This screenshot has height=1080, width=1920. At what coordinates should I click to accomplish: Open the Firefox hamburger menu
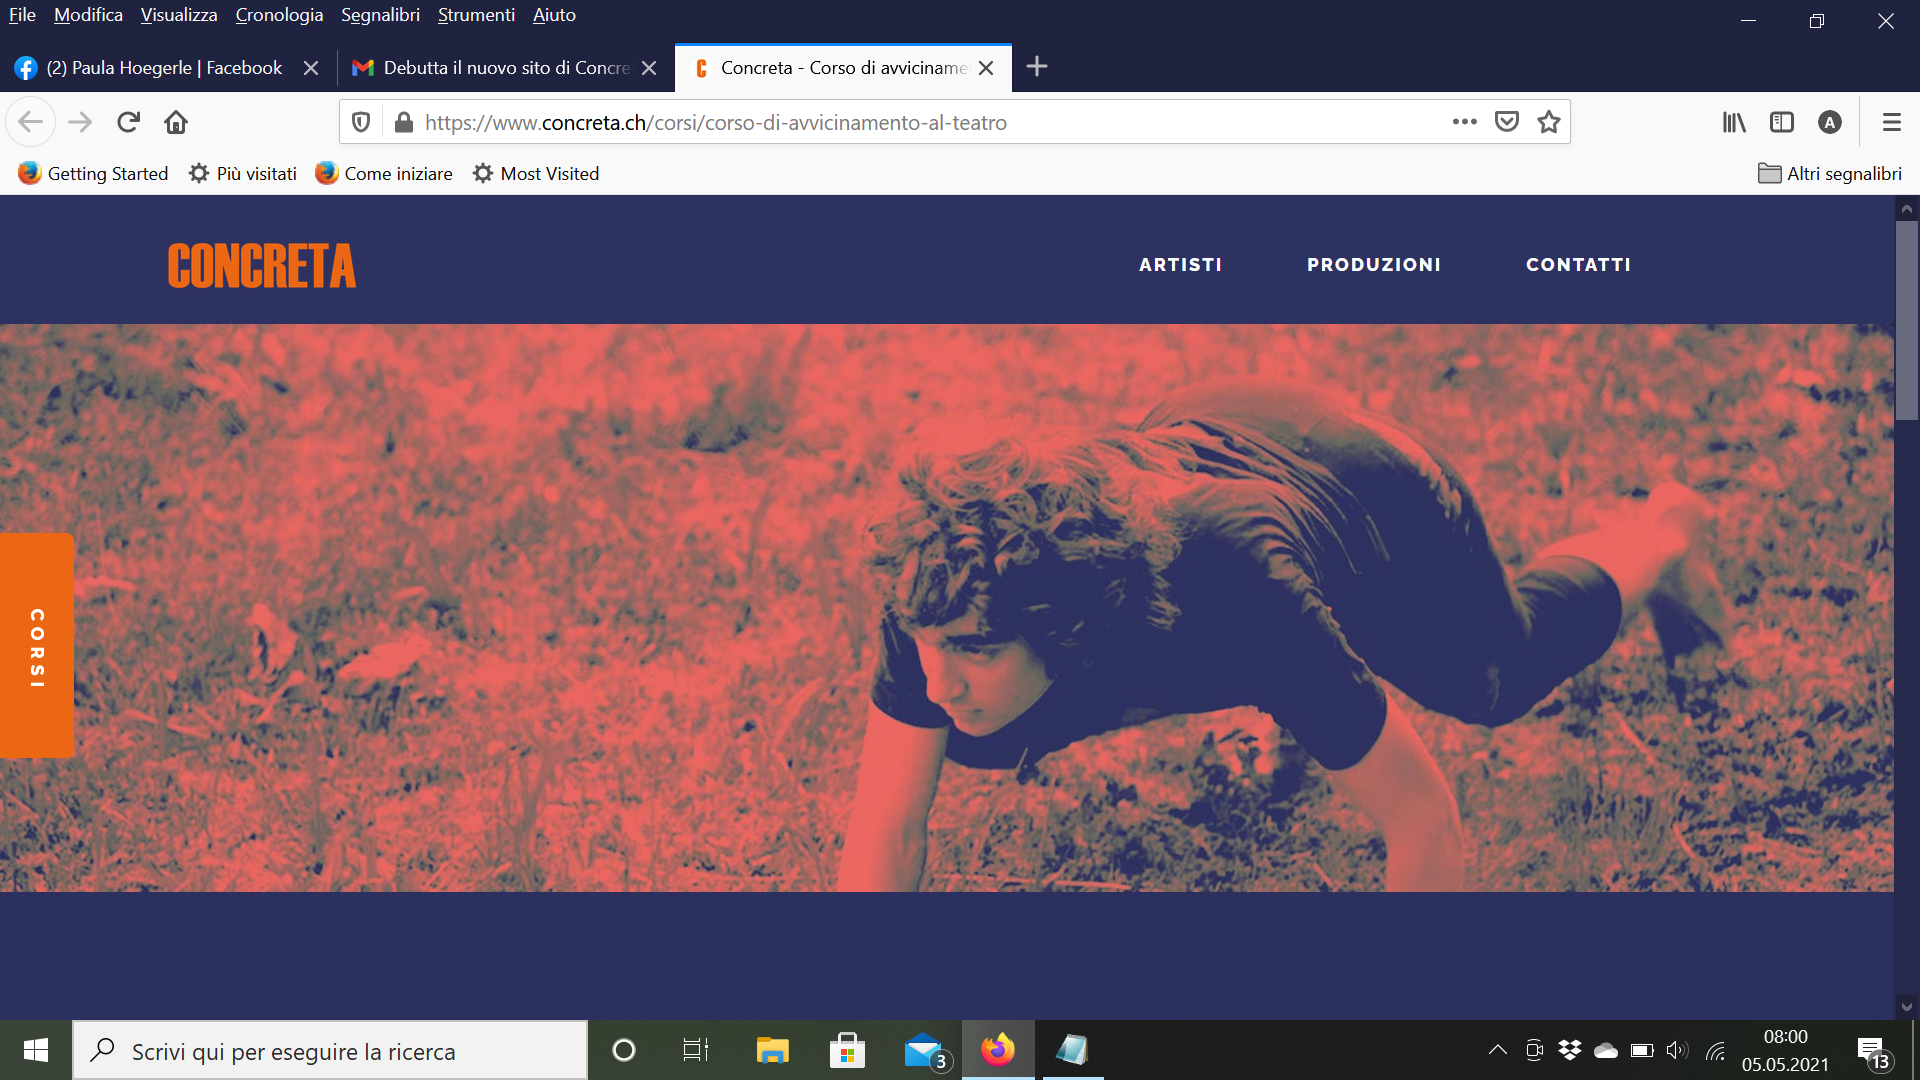pos(1892,122)
